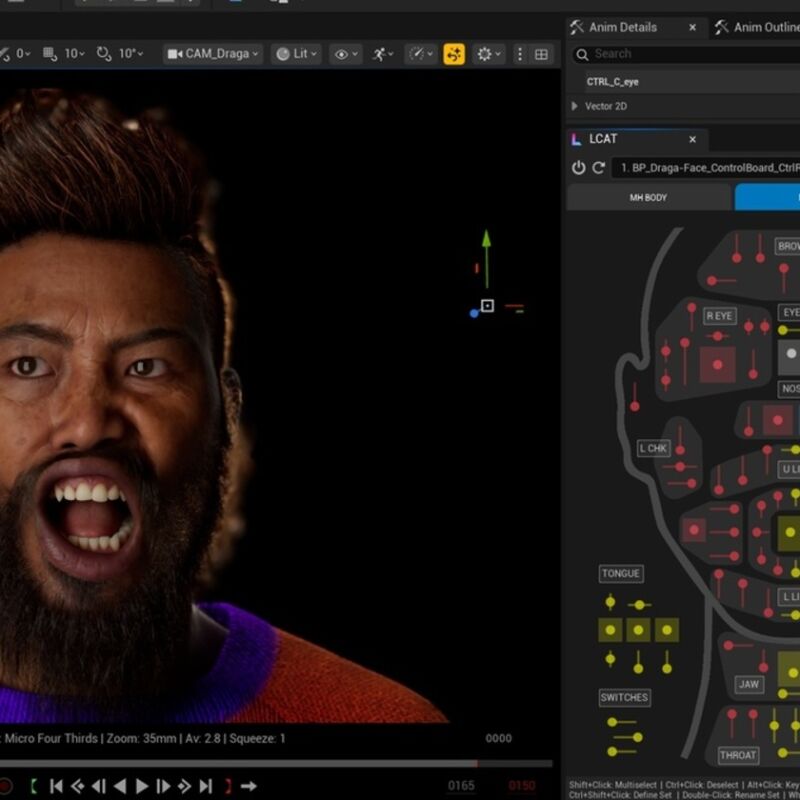Switch to the Anim Outliner tab

point(757,28)
